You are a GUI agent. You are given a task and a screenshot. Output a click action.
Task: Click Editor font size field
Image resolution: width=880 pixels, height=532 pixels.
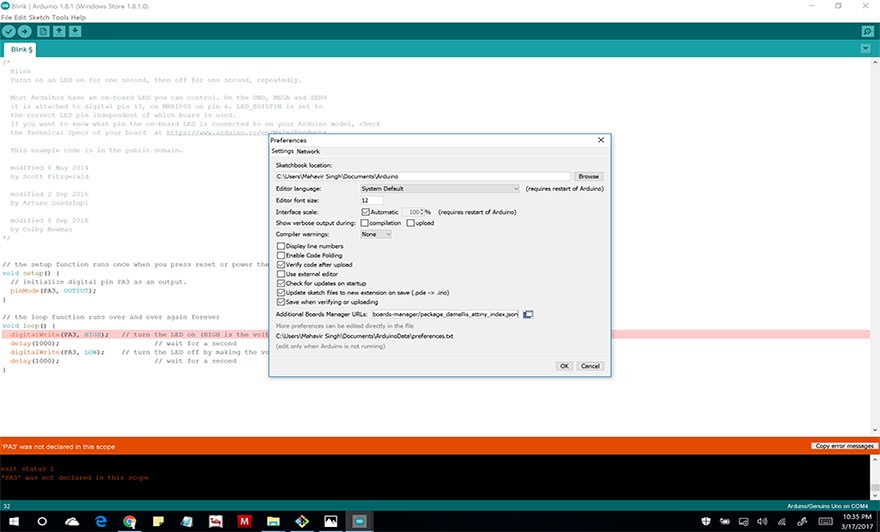pyautogui.click(x=372, y=200)
